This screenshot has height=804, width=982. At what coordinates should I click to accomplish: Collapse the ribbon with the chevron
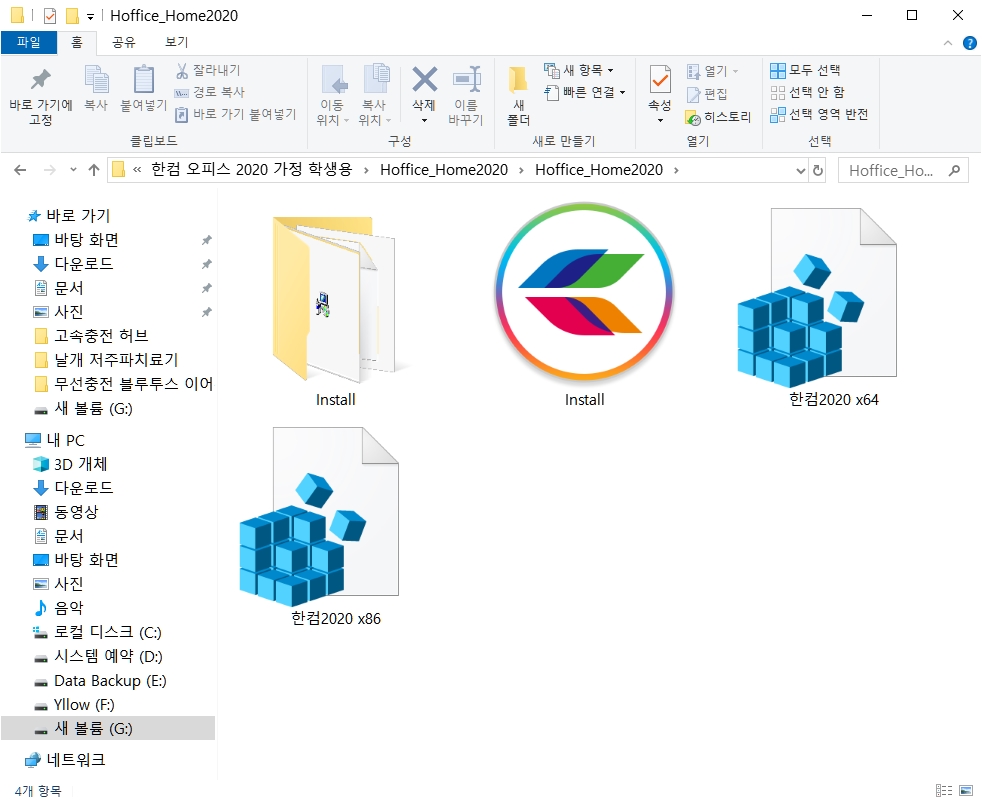948,43
